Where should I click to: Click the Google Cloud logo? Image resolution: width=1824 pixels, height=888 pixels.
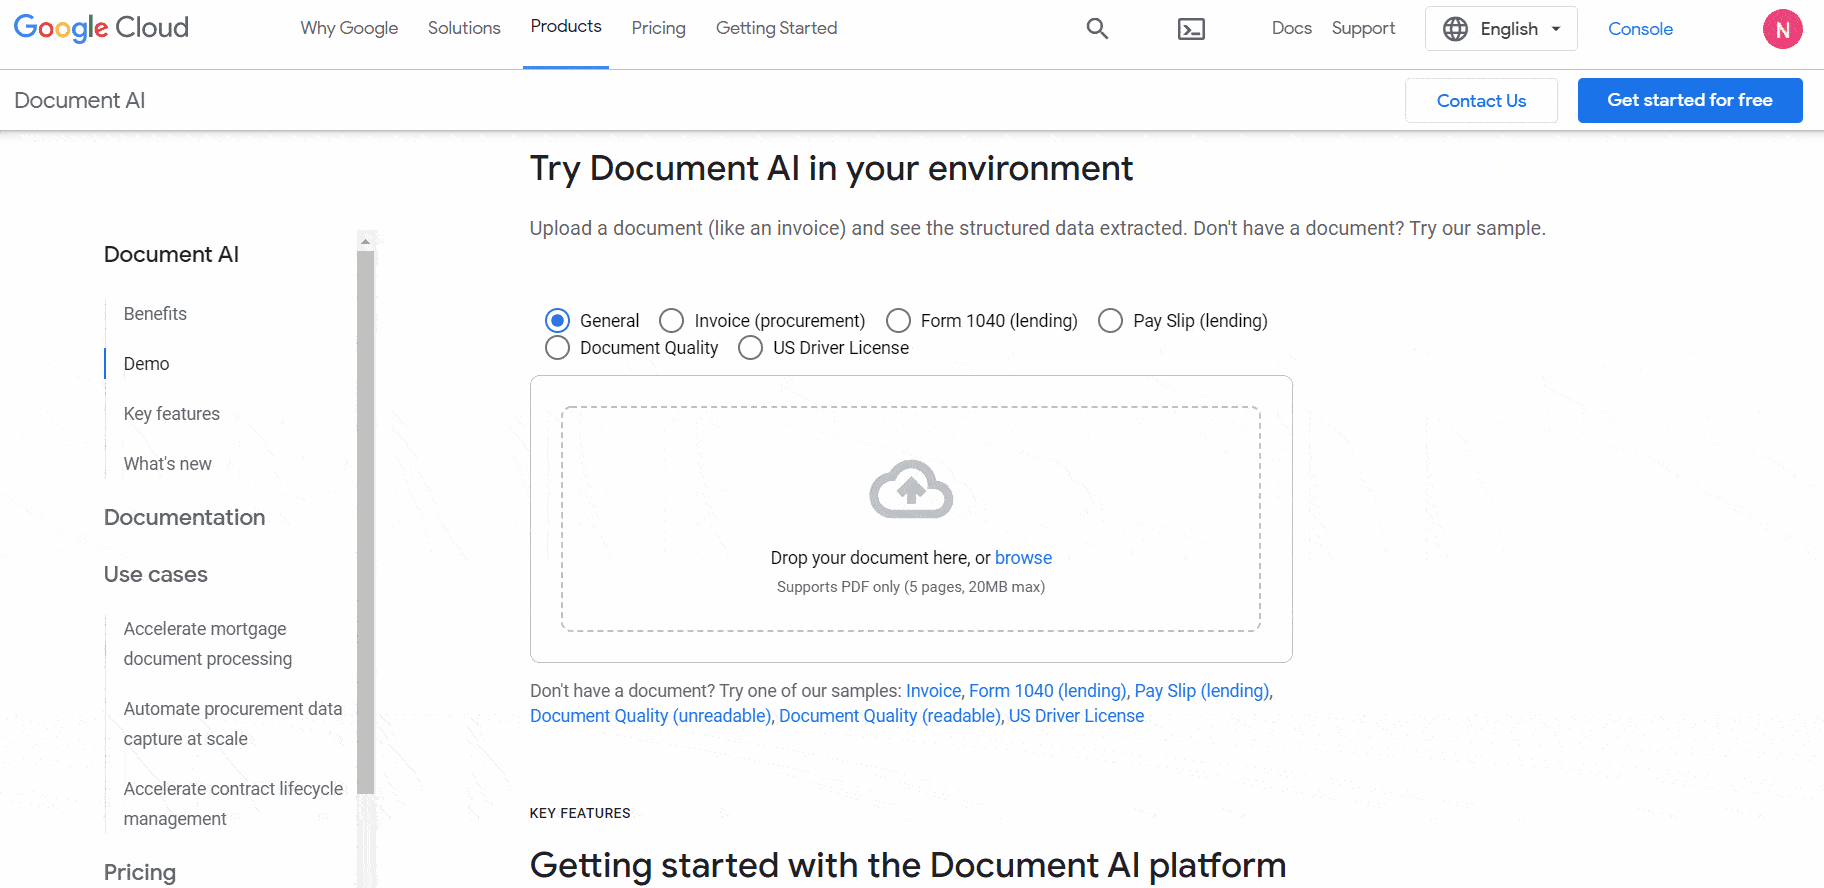pos(101,28)
